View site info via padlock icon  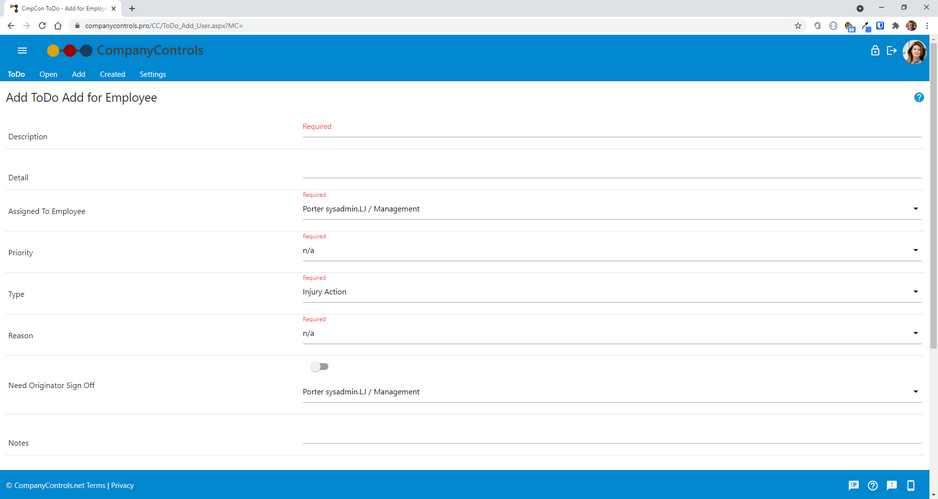pos(77,26)
